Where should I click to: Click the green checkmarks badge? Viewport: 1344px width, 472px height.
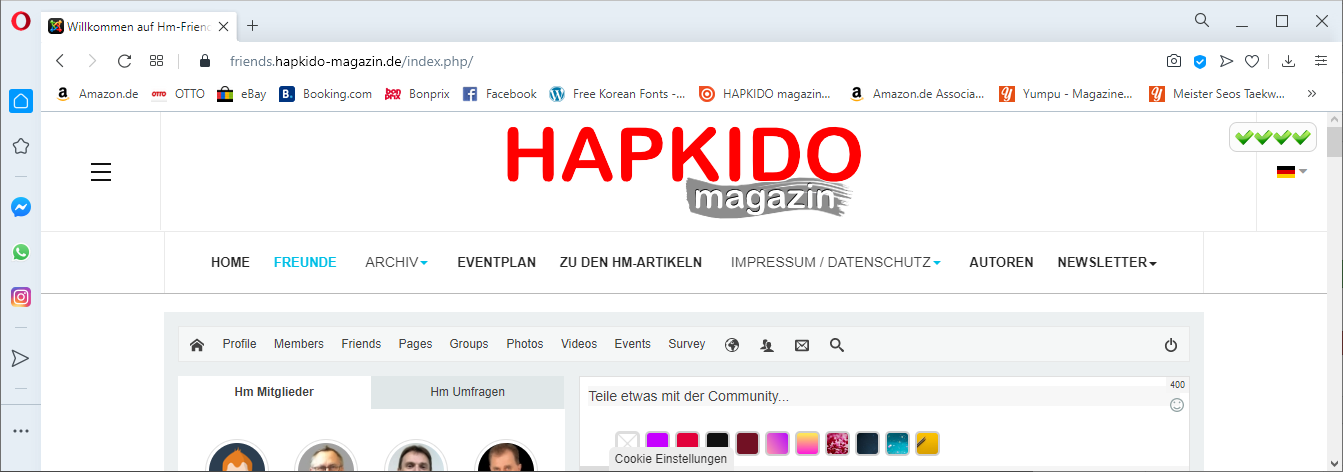(1272, 137)
